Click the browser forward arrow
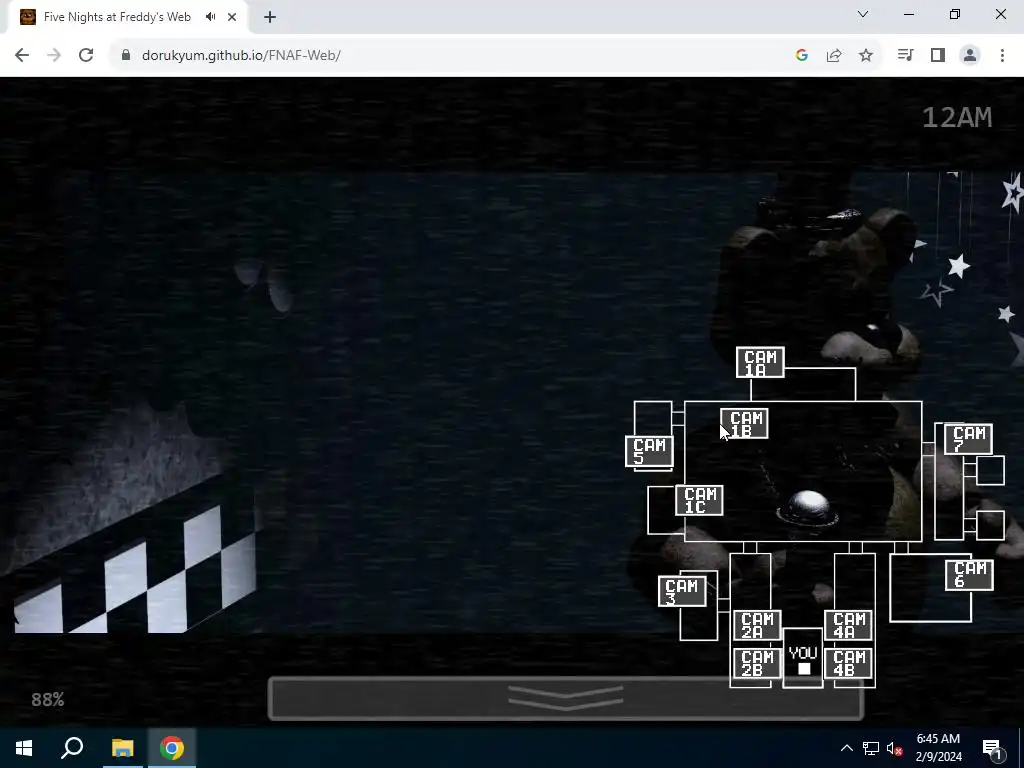The width and height of the screenshot is (1024, 768). coord(54,56)
